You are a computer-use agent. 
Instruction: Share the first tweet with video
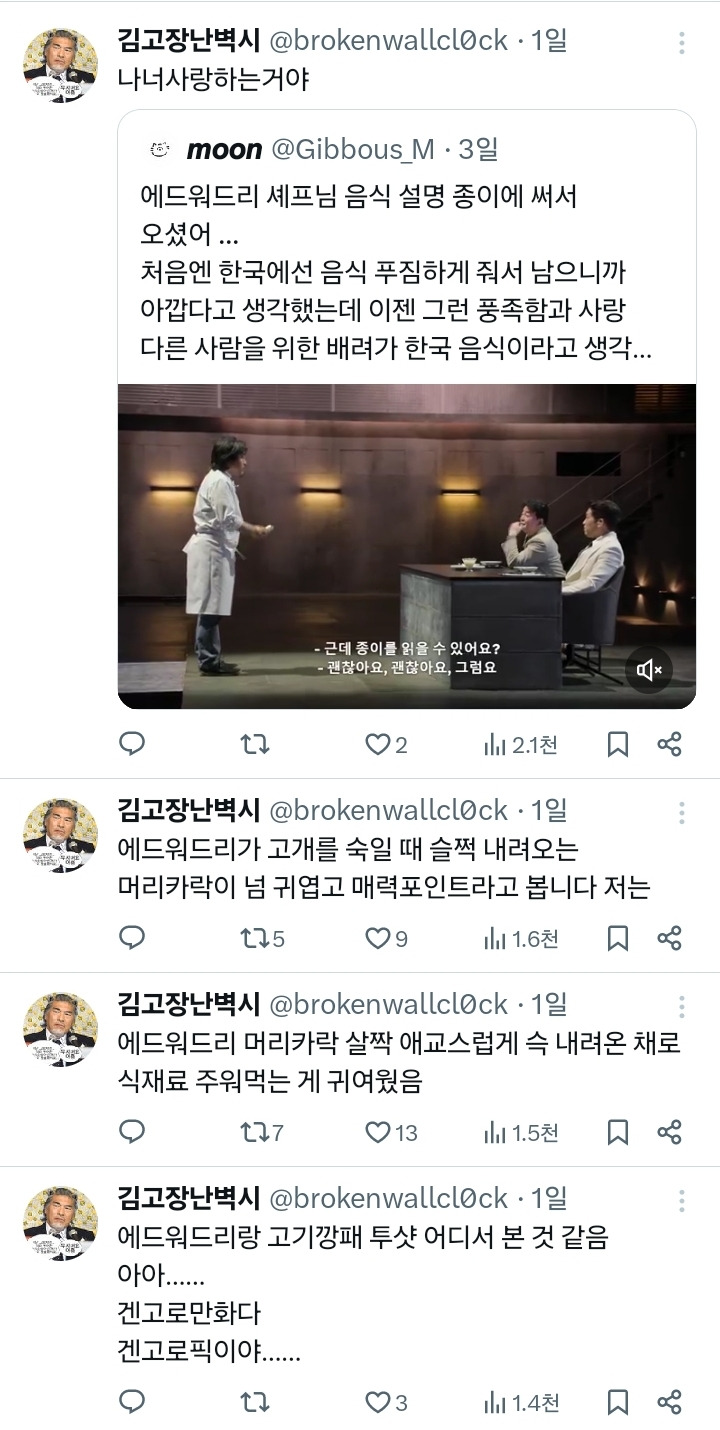tap(670, 744)
